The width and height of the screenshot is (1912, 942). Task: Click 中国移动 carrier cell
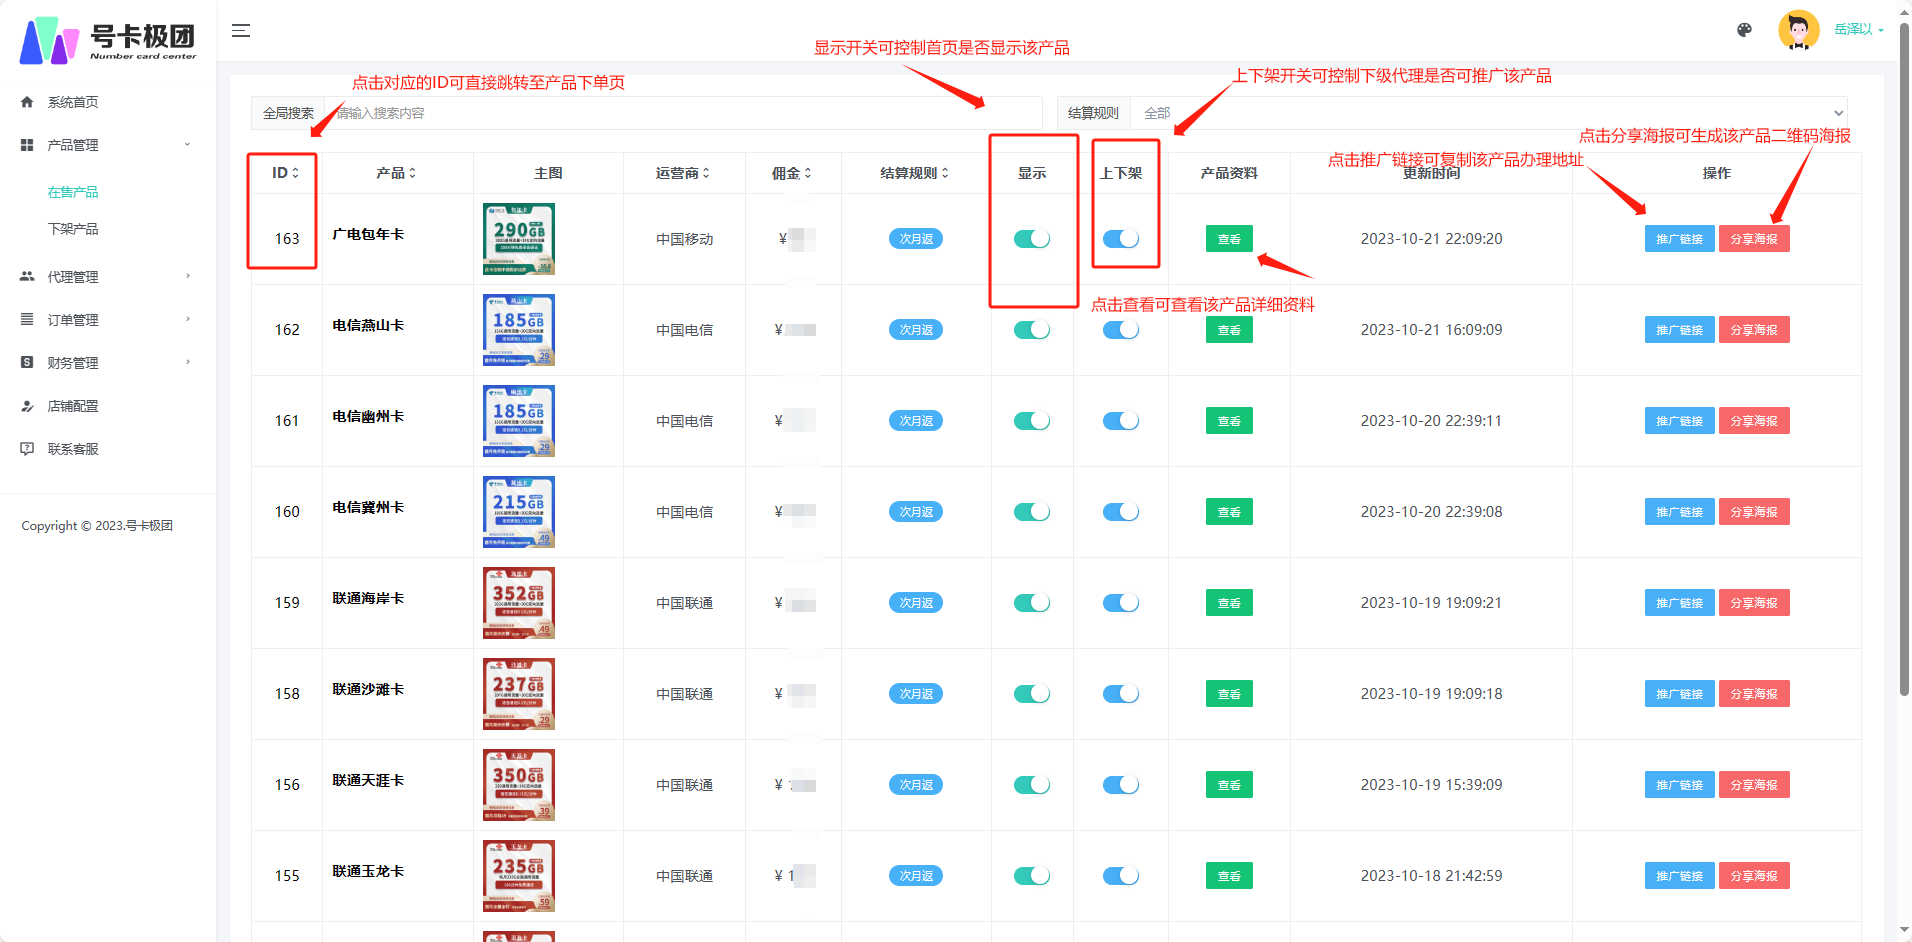point(685,239)
